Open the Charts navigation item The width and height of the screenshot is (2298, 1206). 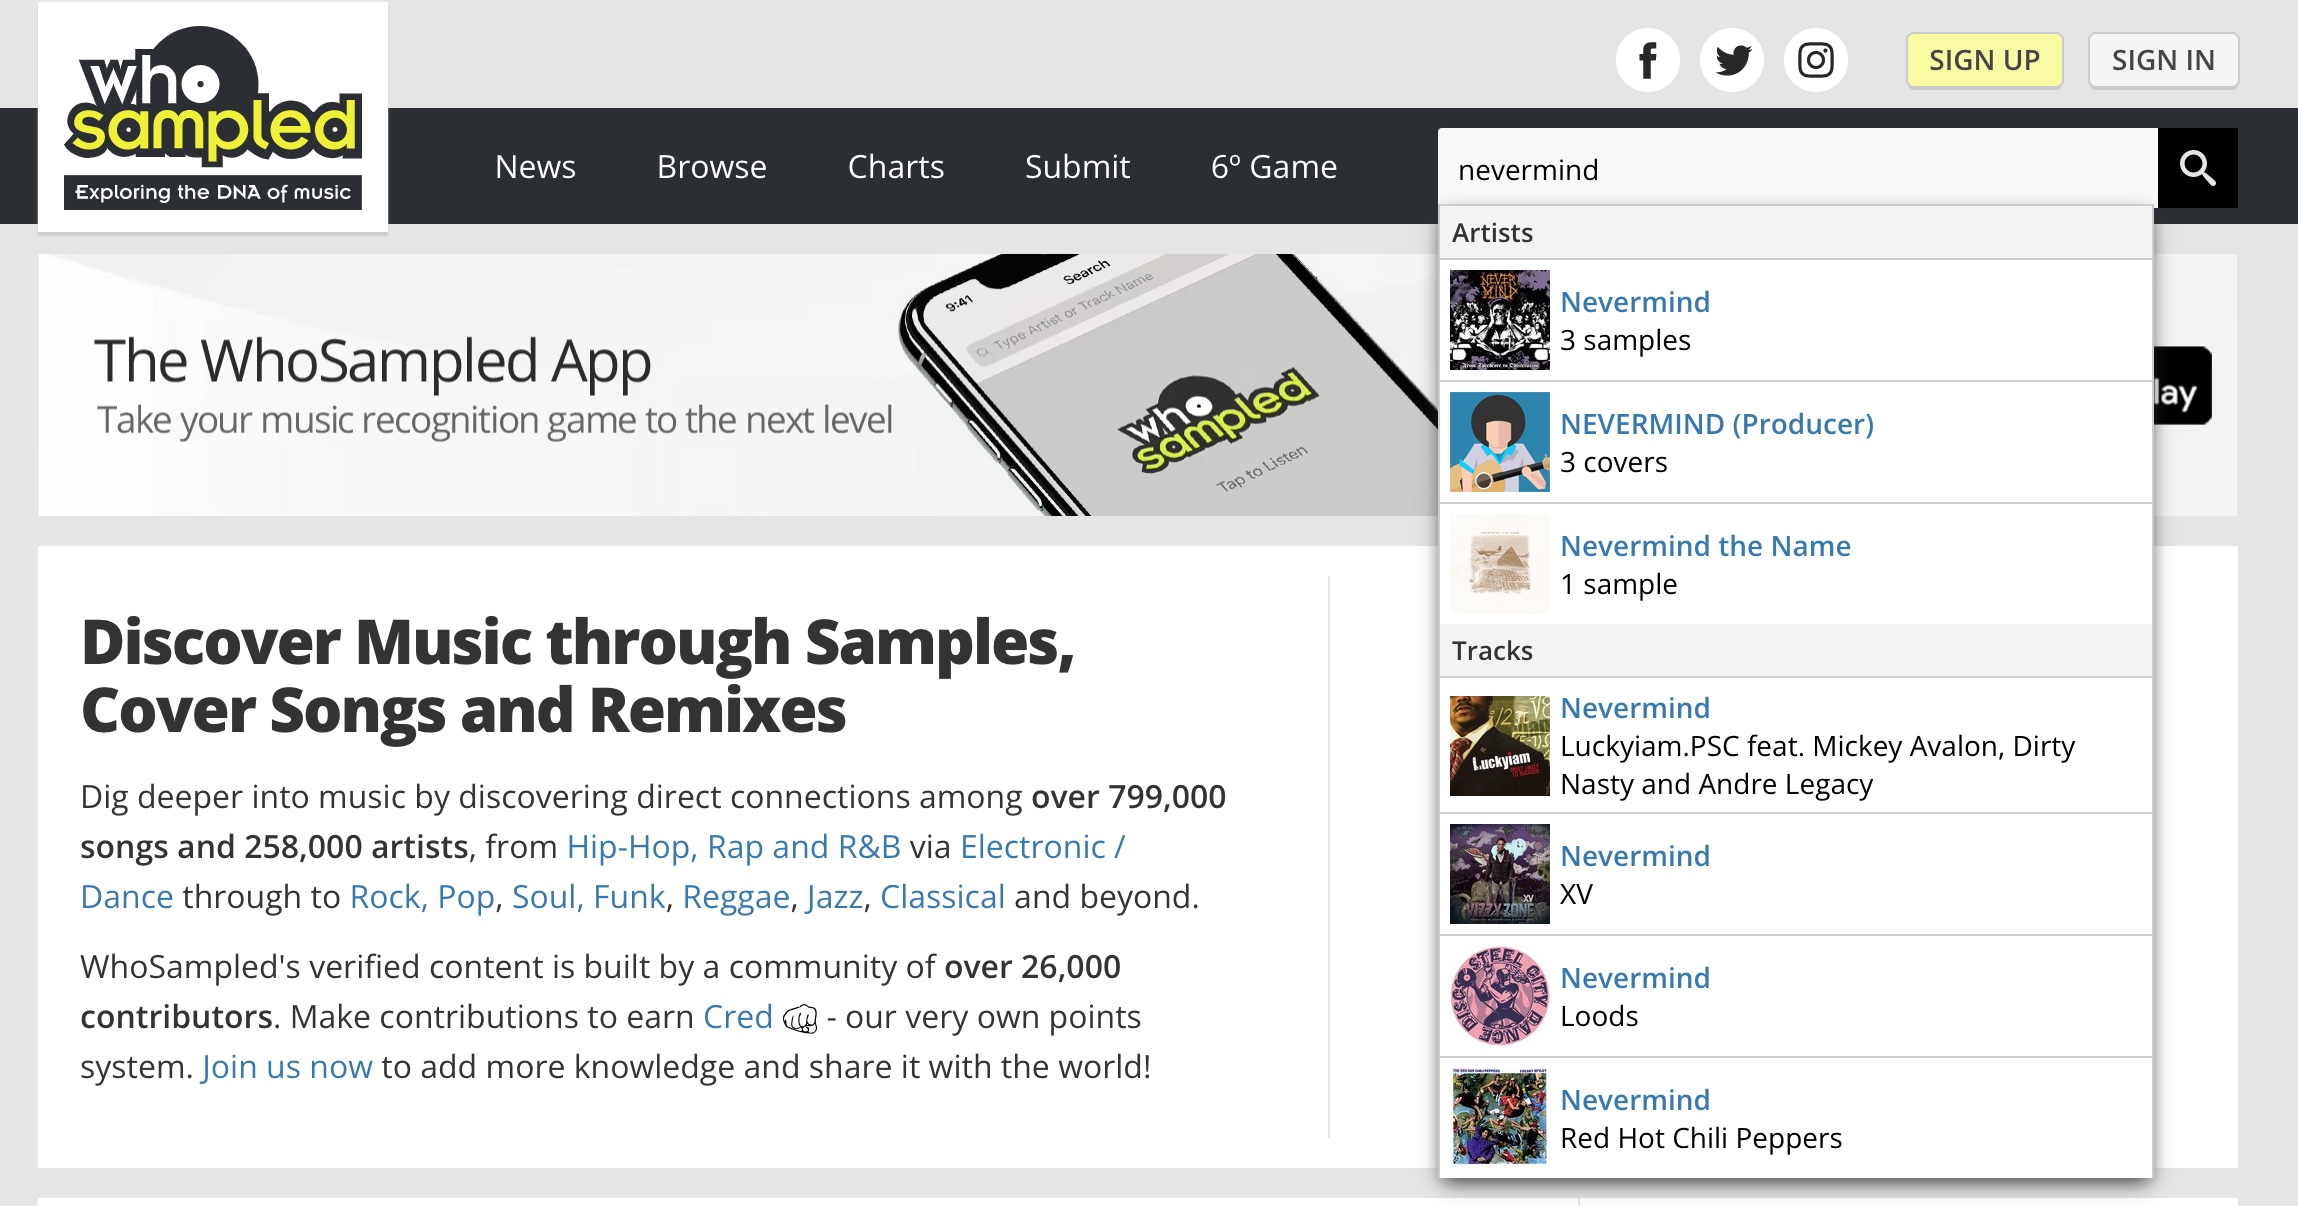click(895, 167)
